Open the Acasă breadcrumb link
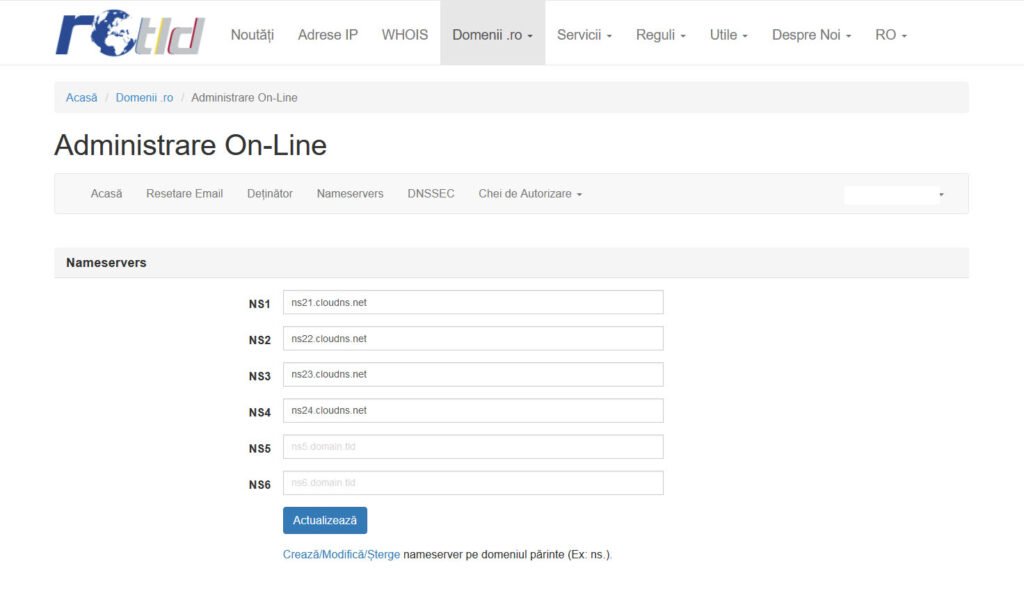 [81, 97]
